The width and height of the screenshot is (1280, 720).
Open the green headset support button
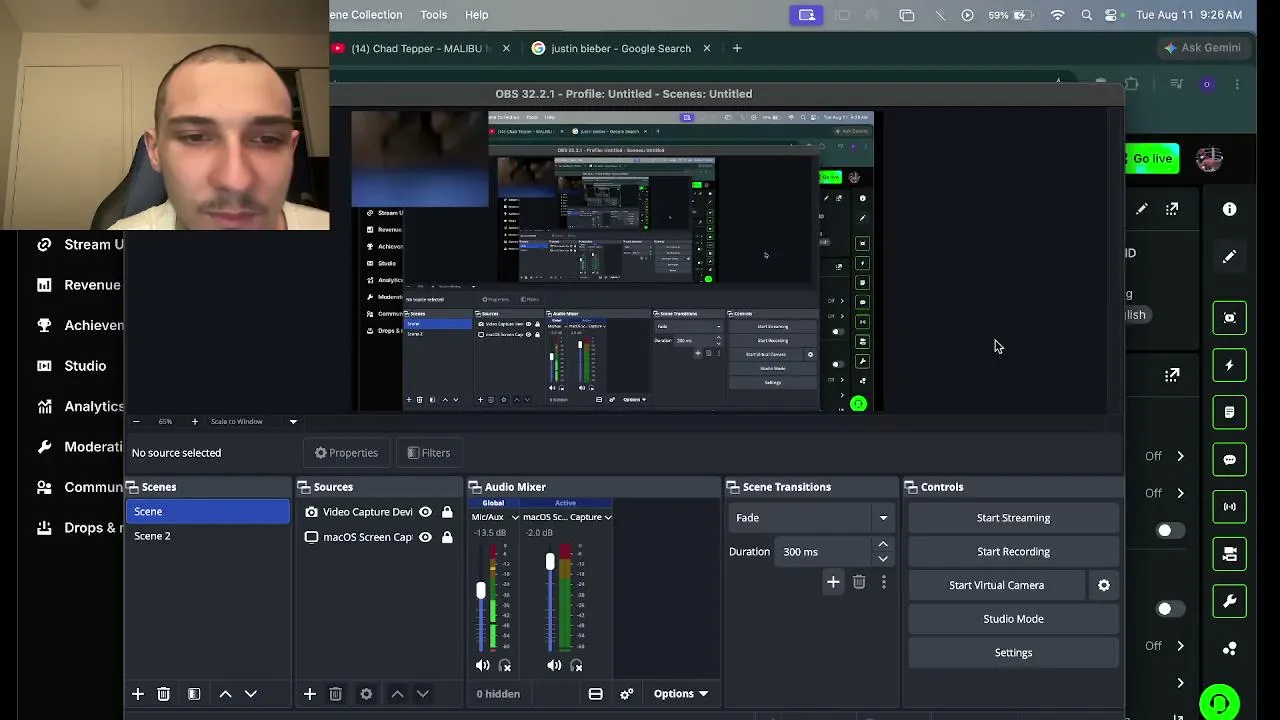click(x=1219, y=703)
